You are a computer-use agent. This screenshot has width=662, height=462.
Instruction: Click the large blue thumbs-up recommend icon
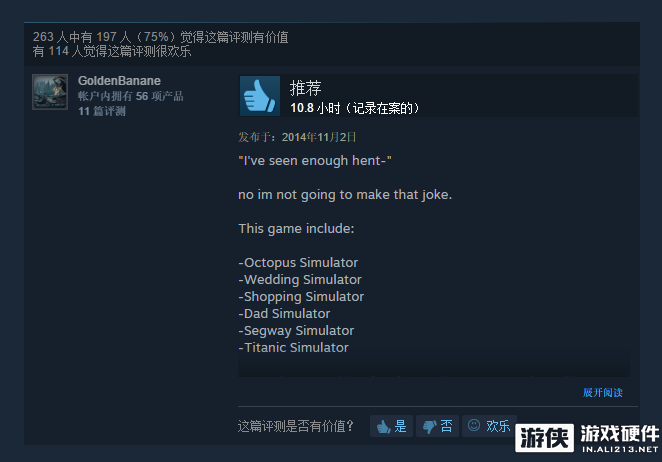[x=260, y=96]
